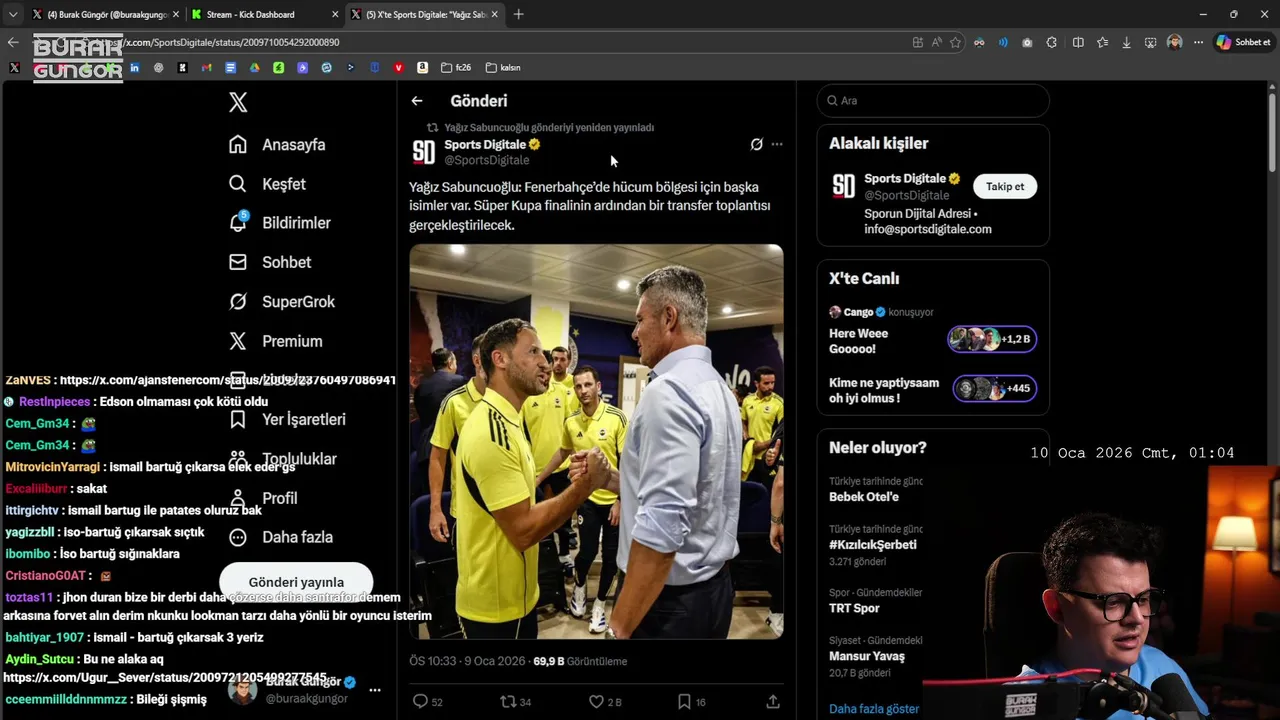Open Sports Digitale in Alakalı kişiler

coord(905,179)
